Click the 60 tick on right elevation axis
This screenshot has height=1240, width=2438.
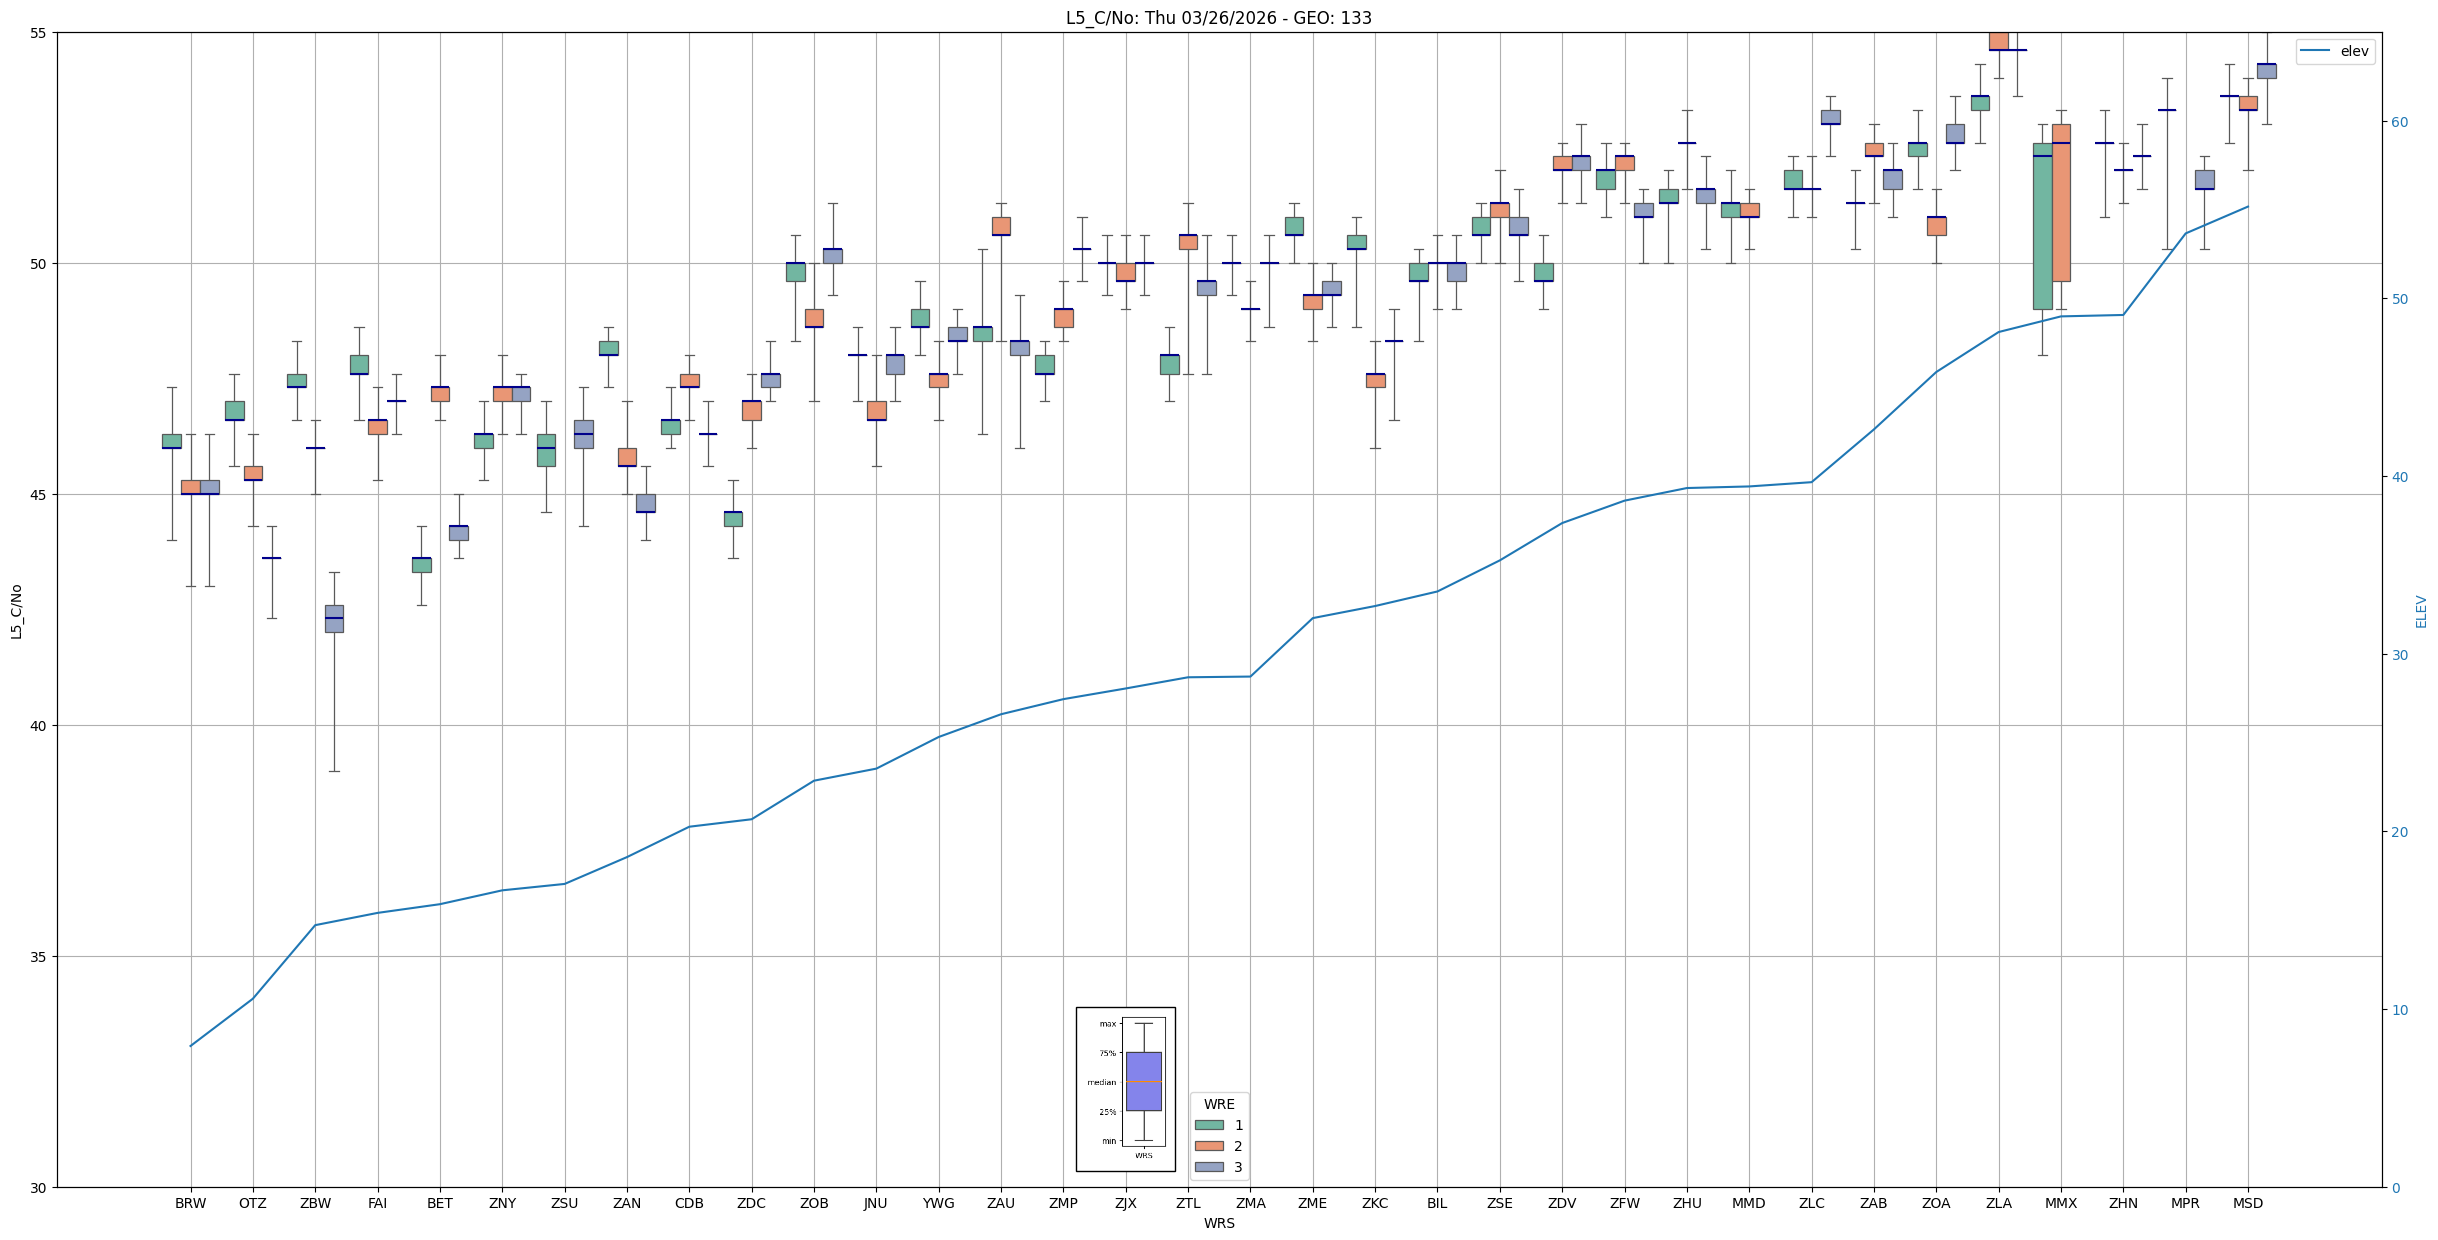tap(2400, 122)
